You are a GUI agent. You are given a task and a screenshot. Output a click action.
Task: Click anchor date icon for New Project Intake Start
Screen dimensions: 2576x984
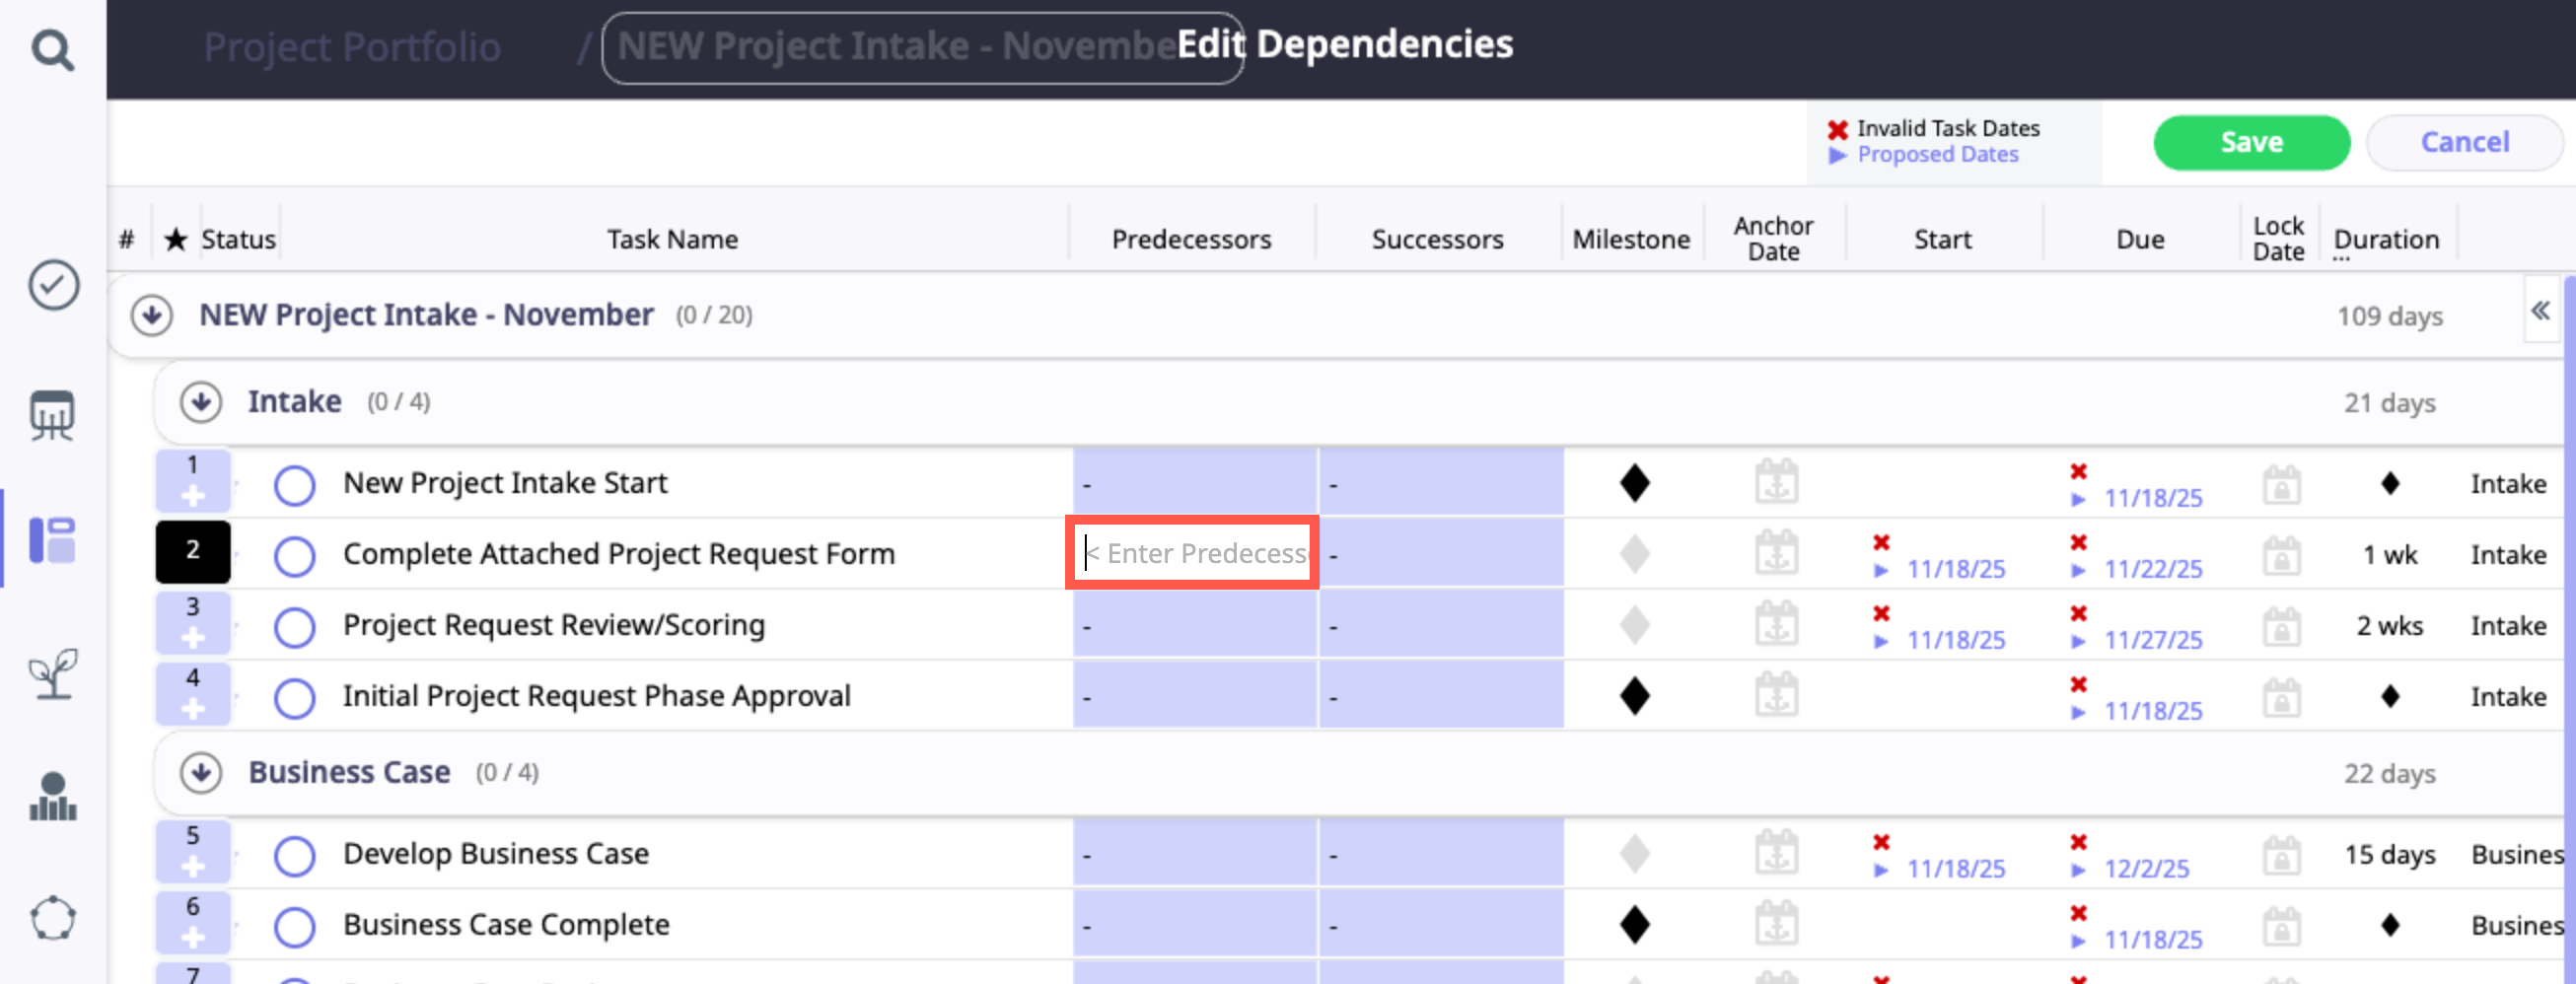click(x=1776, y=483)
